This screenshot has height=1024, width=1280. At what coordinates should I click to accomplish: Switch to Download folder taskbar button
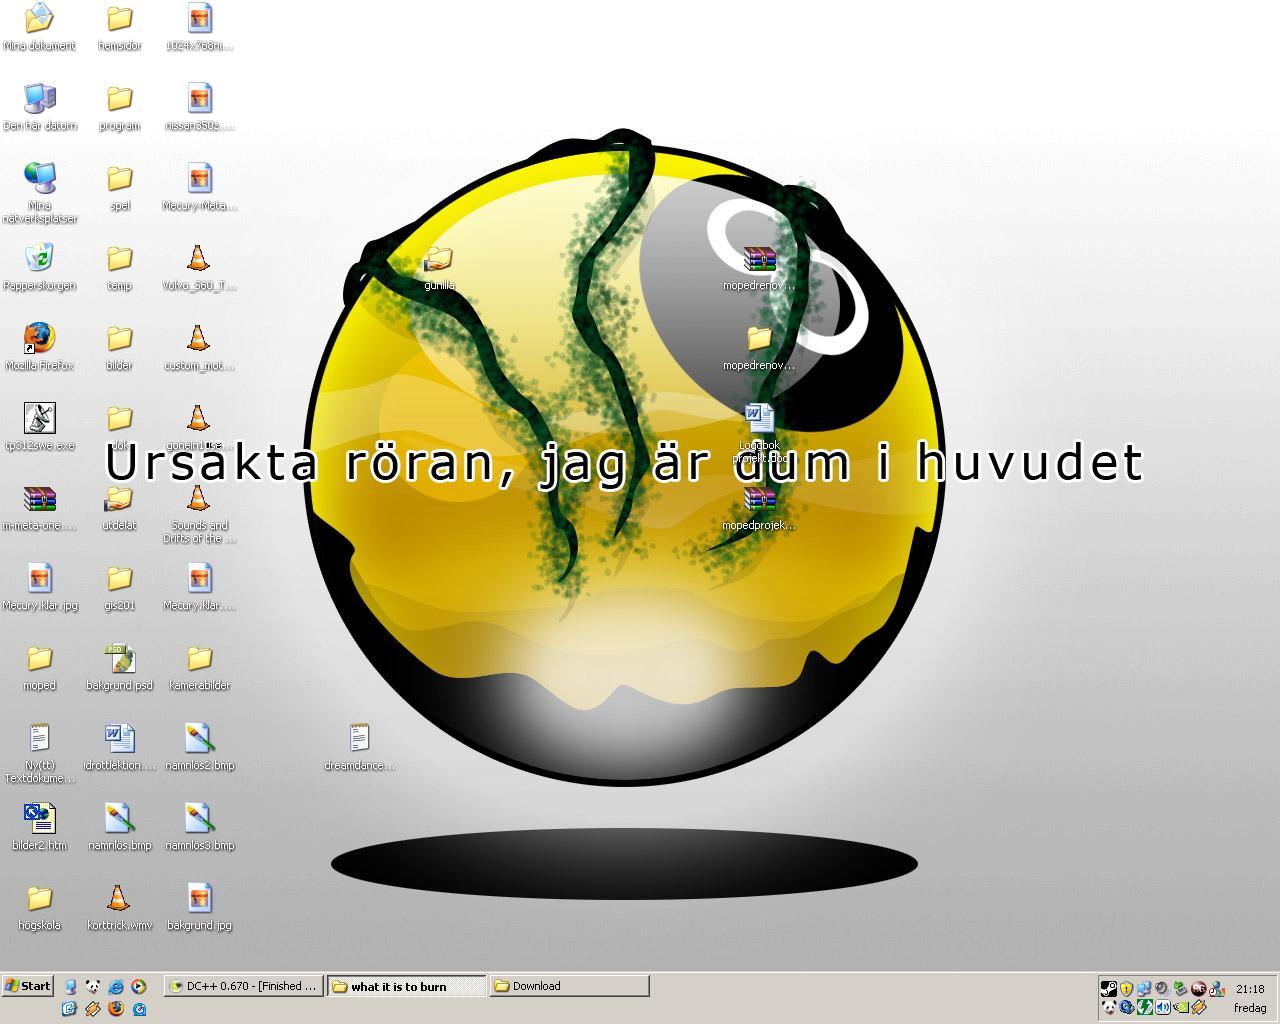tap(570, 986)
